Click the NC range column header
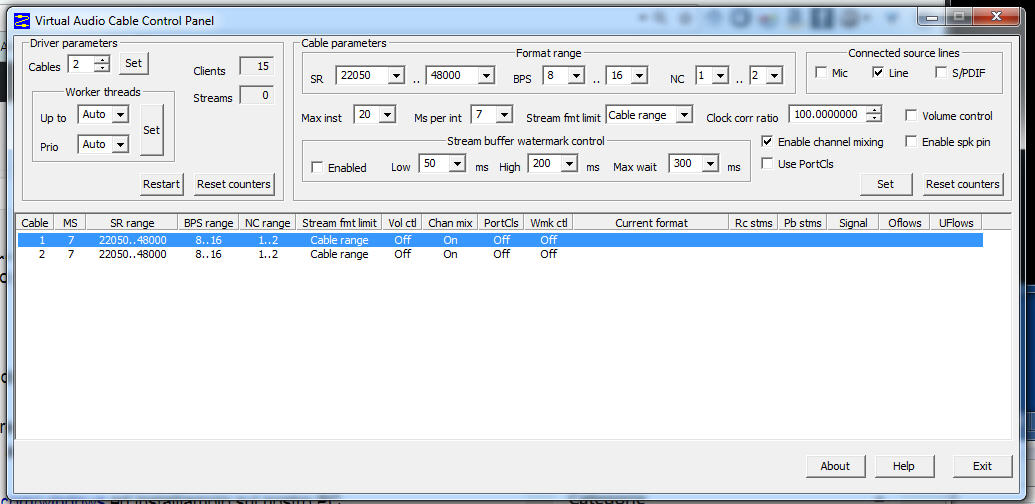 coord(267,223)
